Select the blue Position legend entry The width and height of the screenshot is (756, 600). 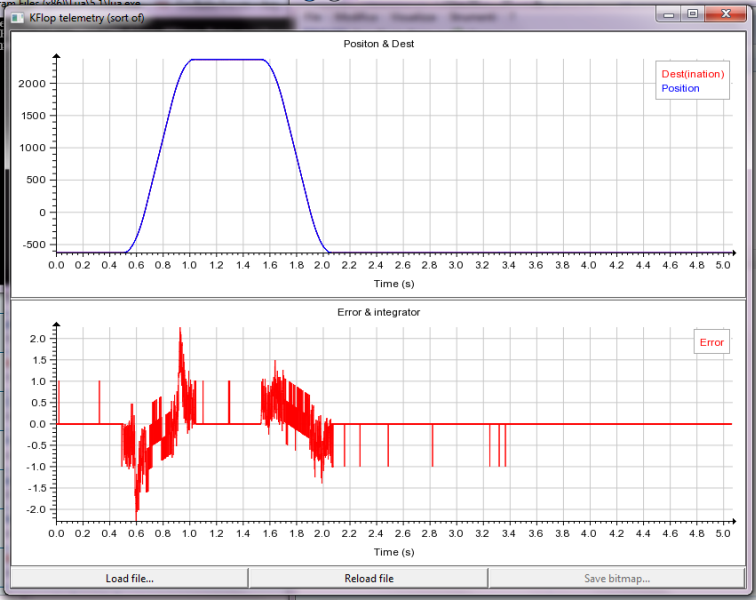pos(680,88)
